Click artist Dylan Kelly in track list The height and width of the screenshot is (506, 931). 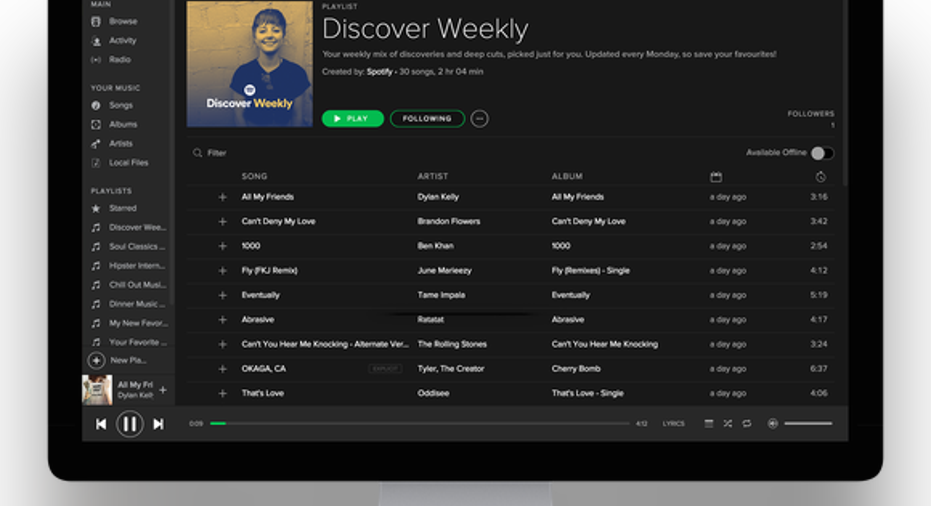[x=438, y=197]
